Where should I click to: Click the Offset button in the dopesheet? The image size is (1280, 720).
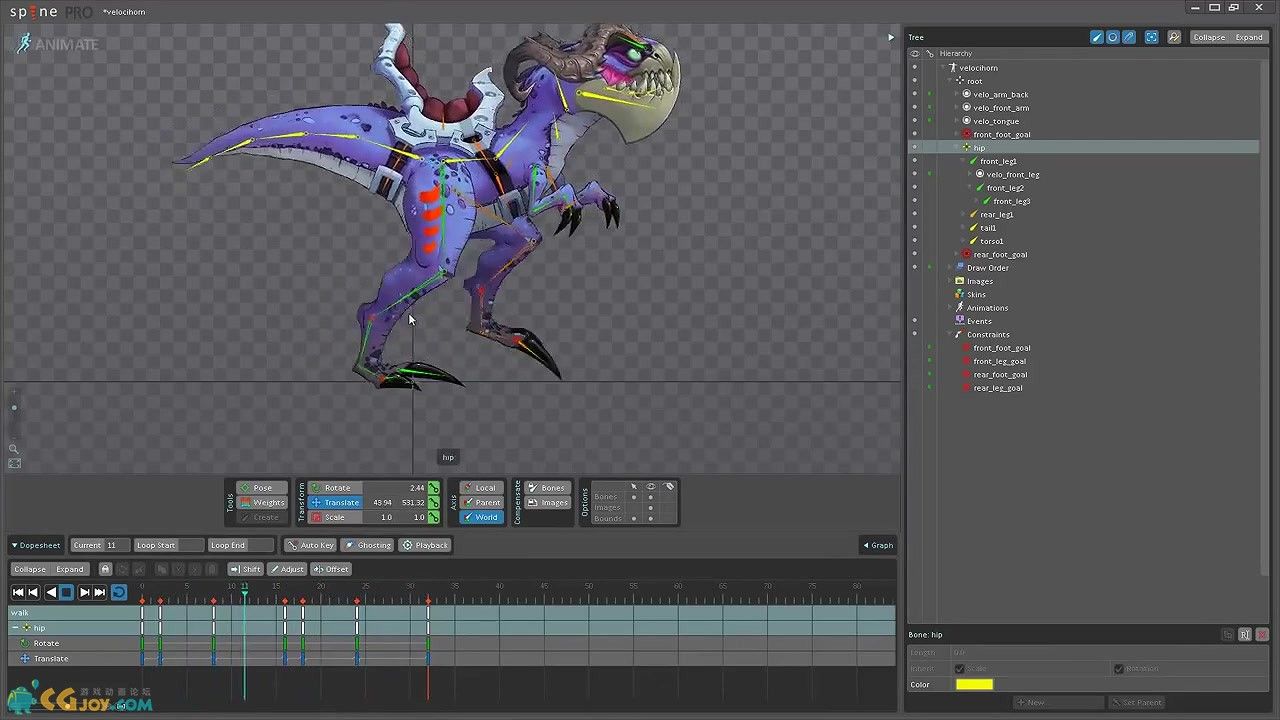click(x=331, y=569)
